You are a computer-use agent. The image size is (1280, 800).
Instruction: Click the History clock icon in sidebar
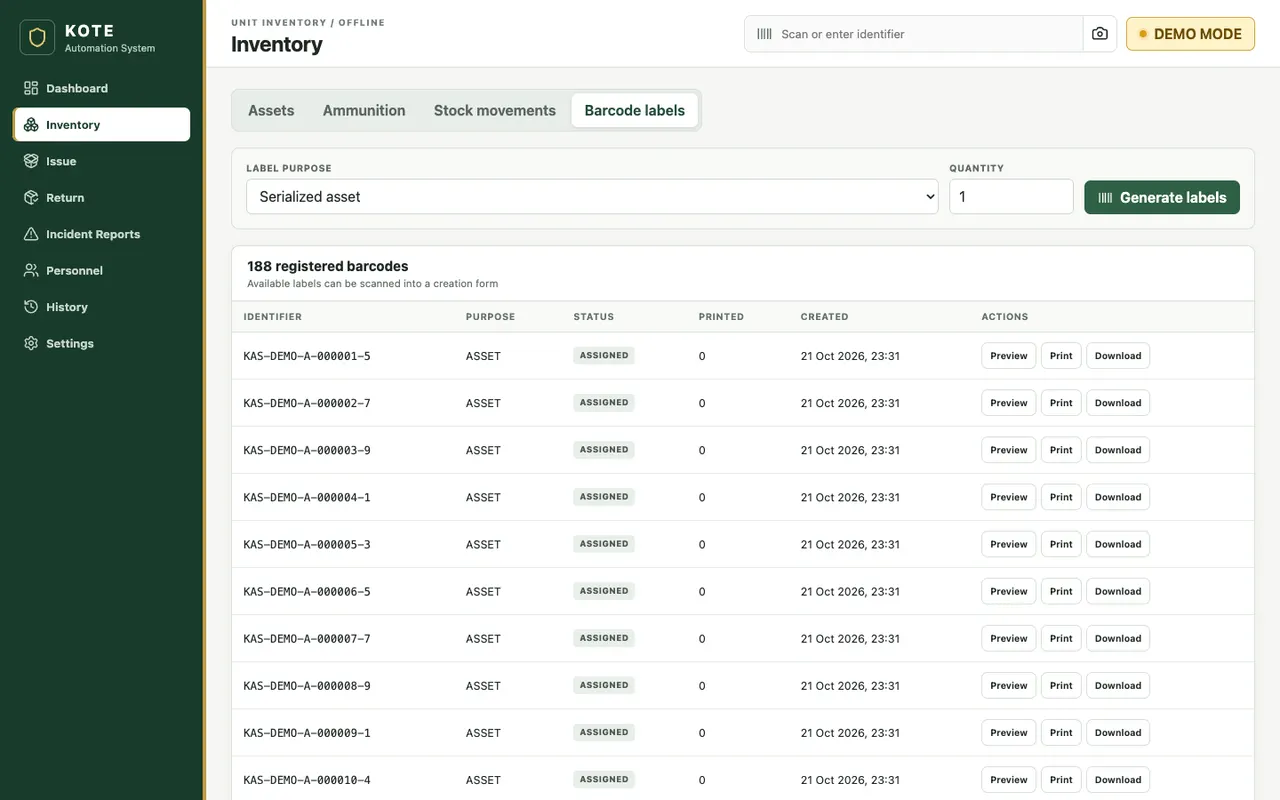(x=31, y=307)
